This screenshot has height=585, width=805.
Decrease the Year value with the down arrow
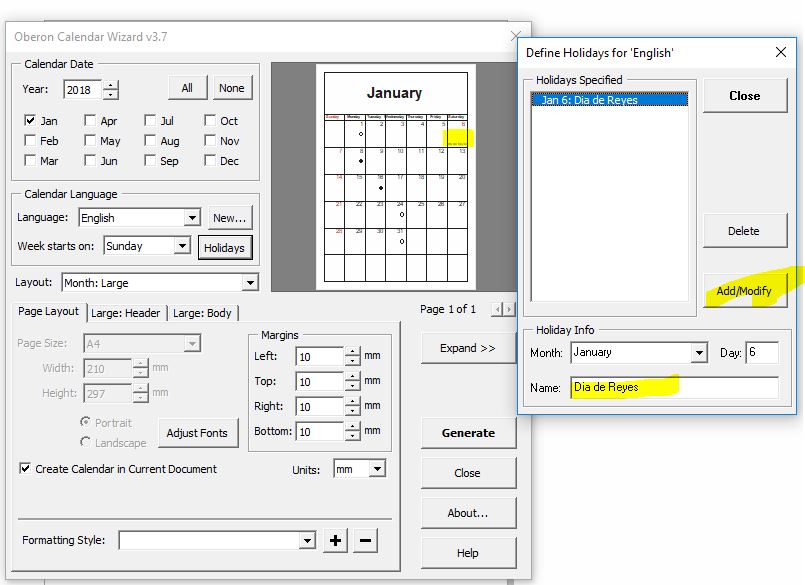click(x=111, y=95)
